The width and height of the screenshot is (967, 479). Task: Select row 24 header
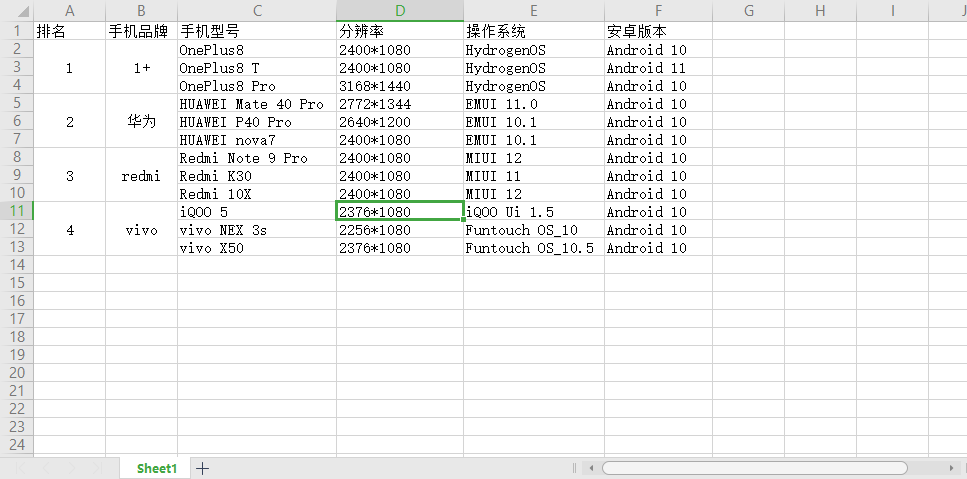click(17, 444)
